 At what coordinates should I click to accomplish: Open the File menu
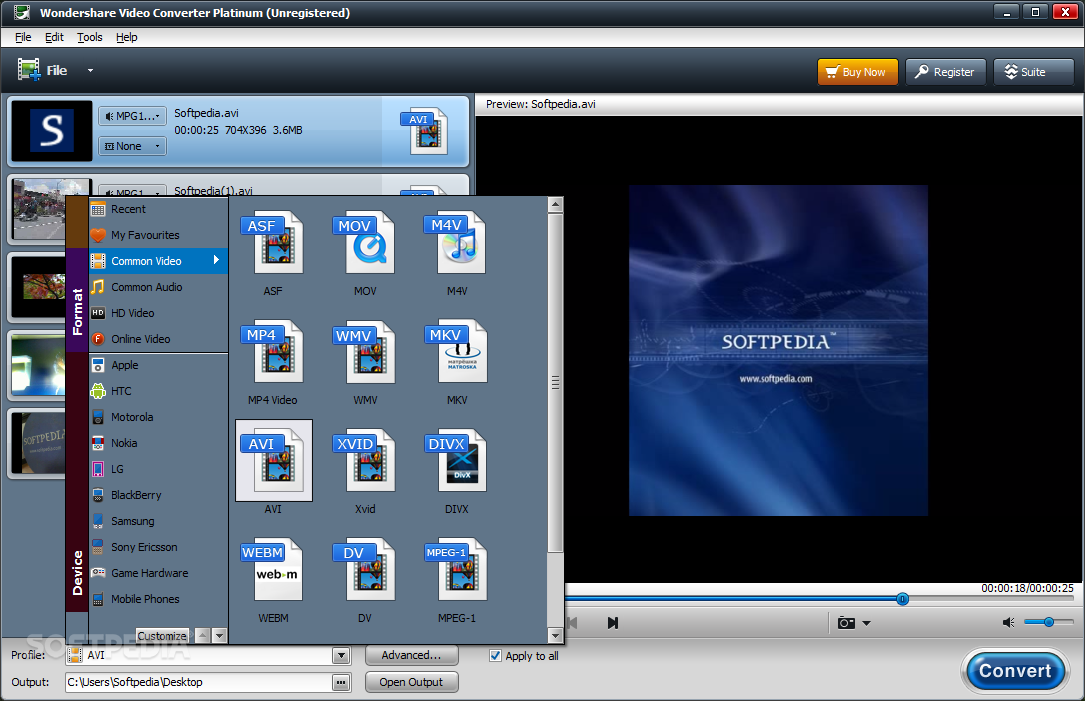pos(23,37)
